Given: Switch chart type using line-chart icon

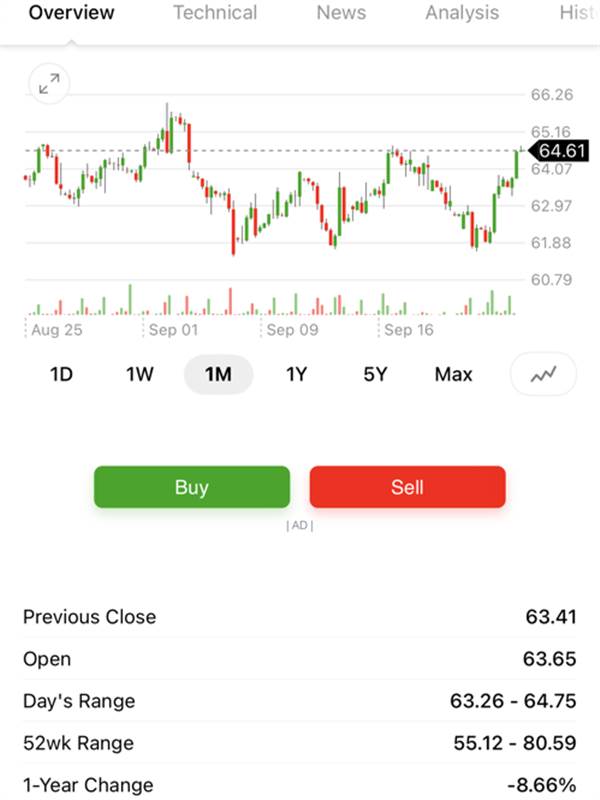Looking at the screenshot, I should (x=543, y=374).
